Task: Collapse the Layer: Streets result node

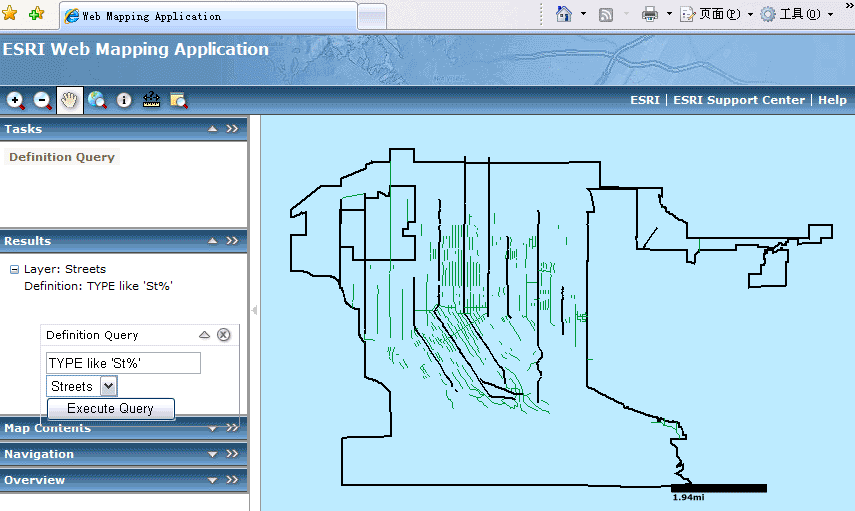Action: click(15, 269)
